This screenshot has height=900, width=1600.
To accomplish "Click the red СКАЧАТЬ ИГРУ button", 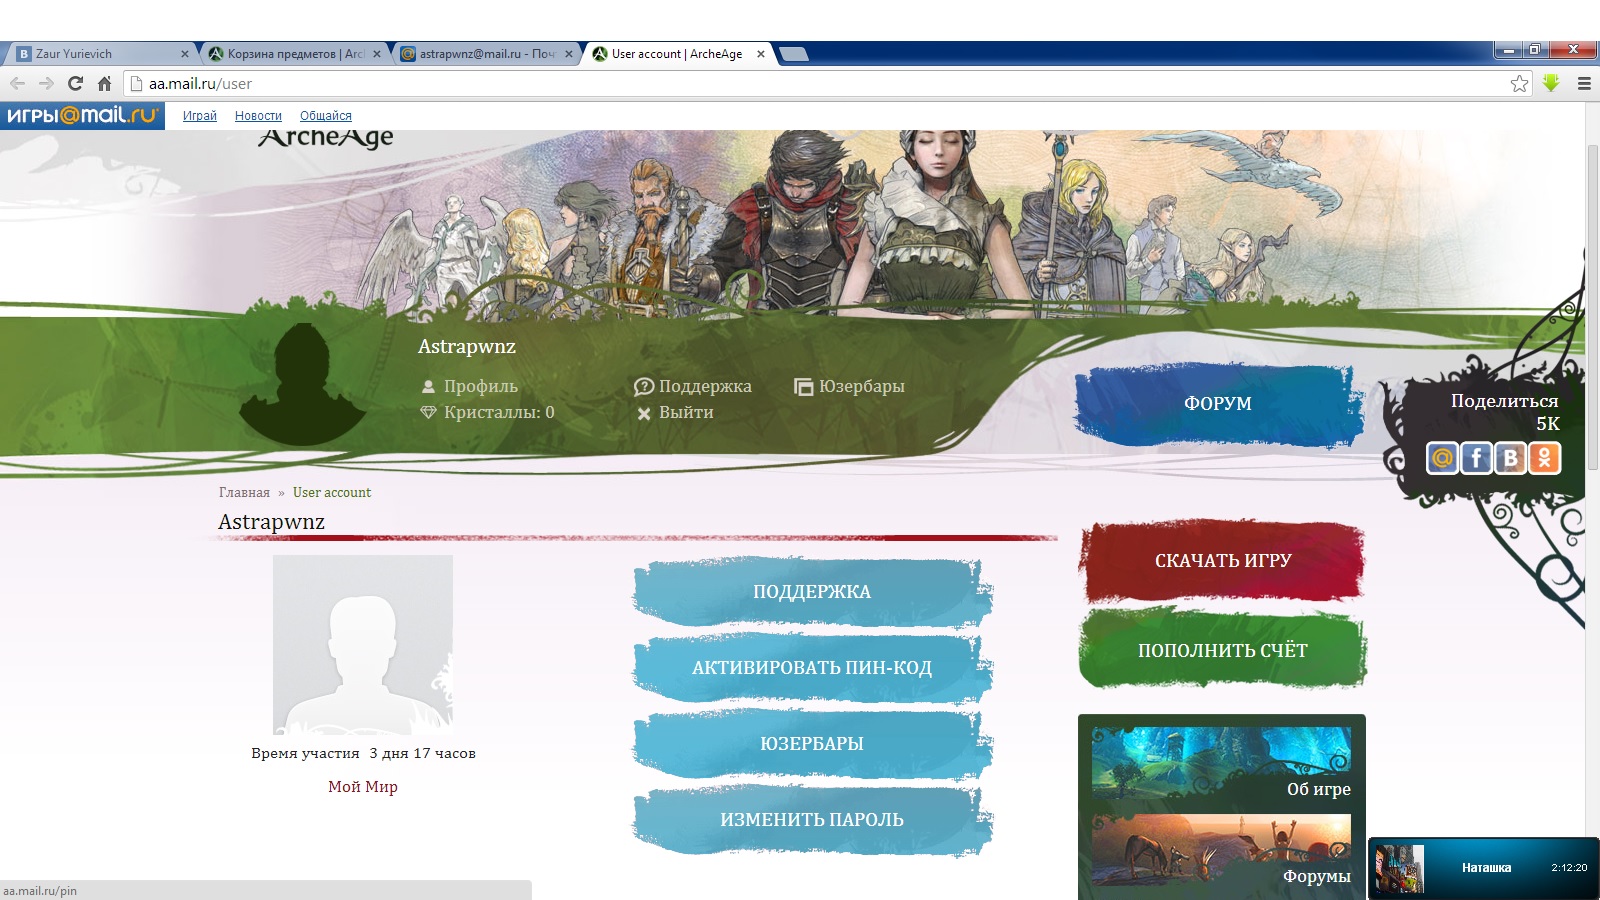I will click(1222, 561).
